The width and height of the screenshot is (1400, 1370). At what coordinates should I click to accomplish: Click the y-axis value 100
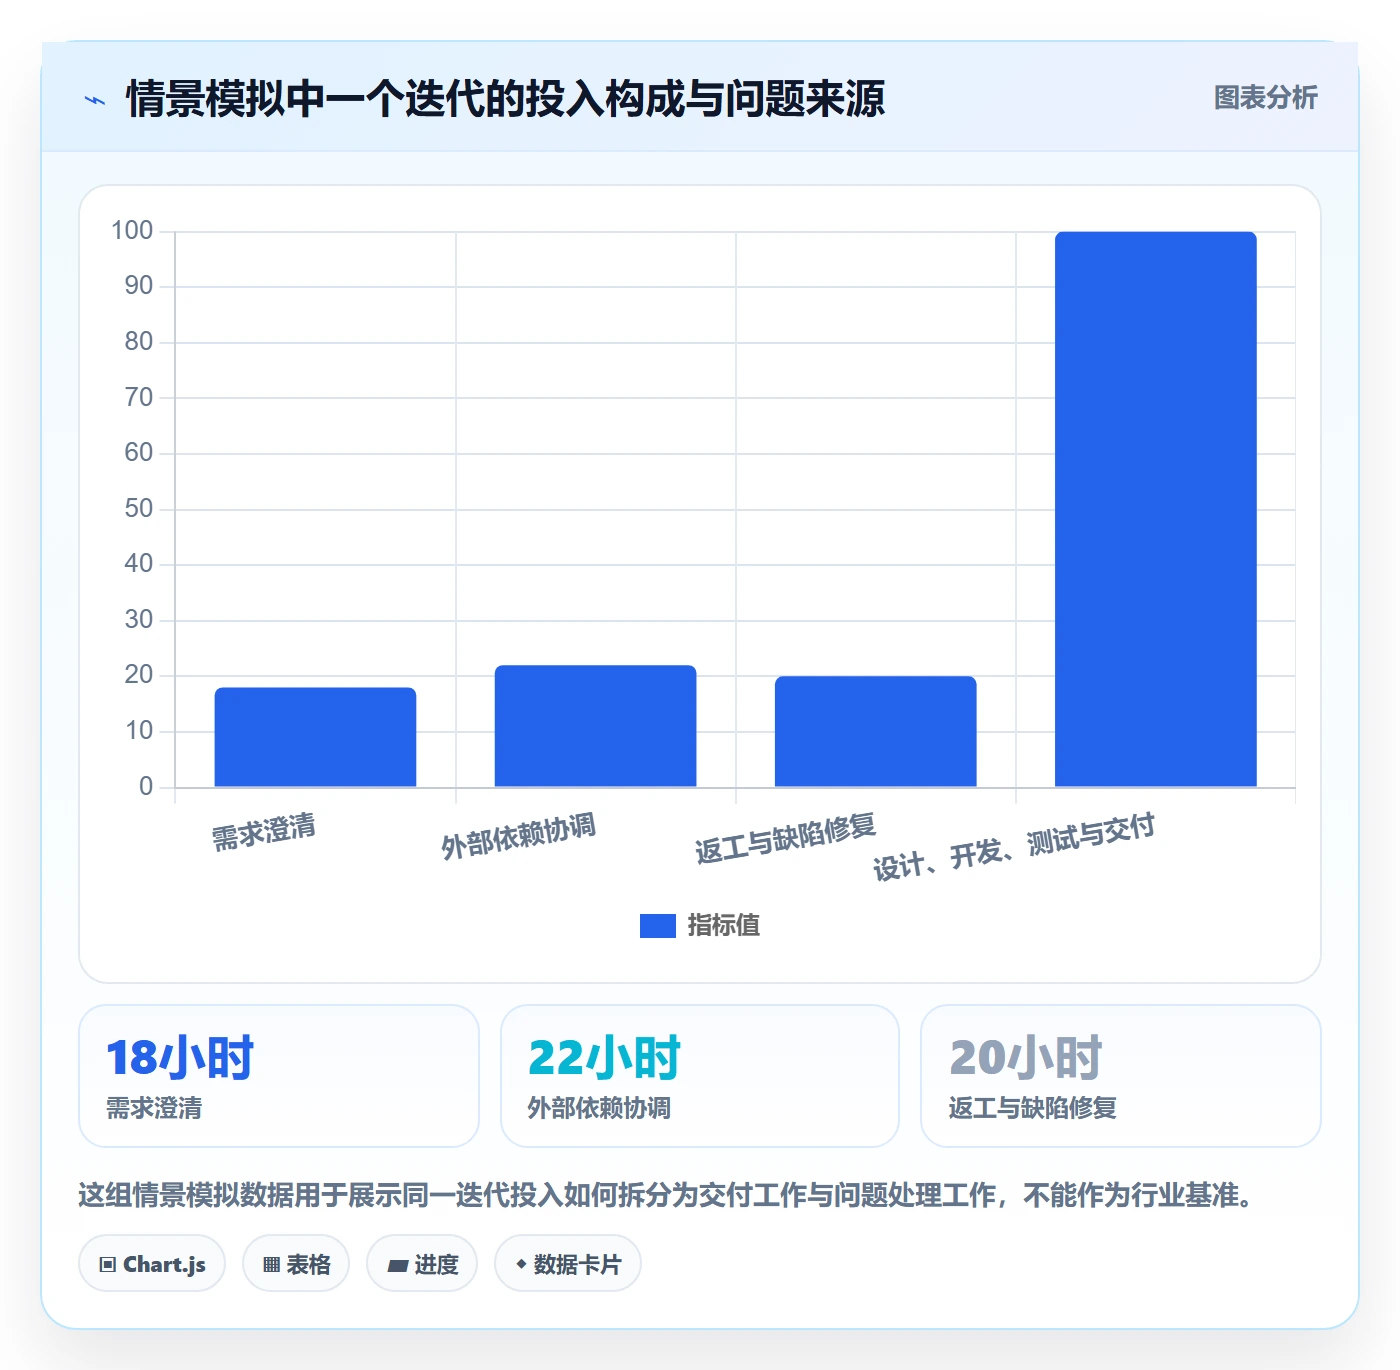pos(132,231)
